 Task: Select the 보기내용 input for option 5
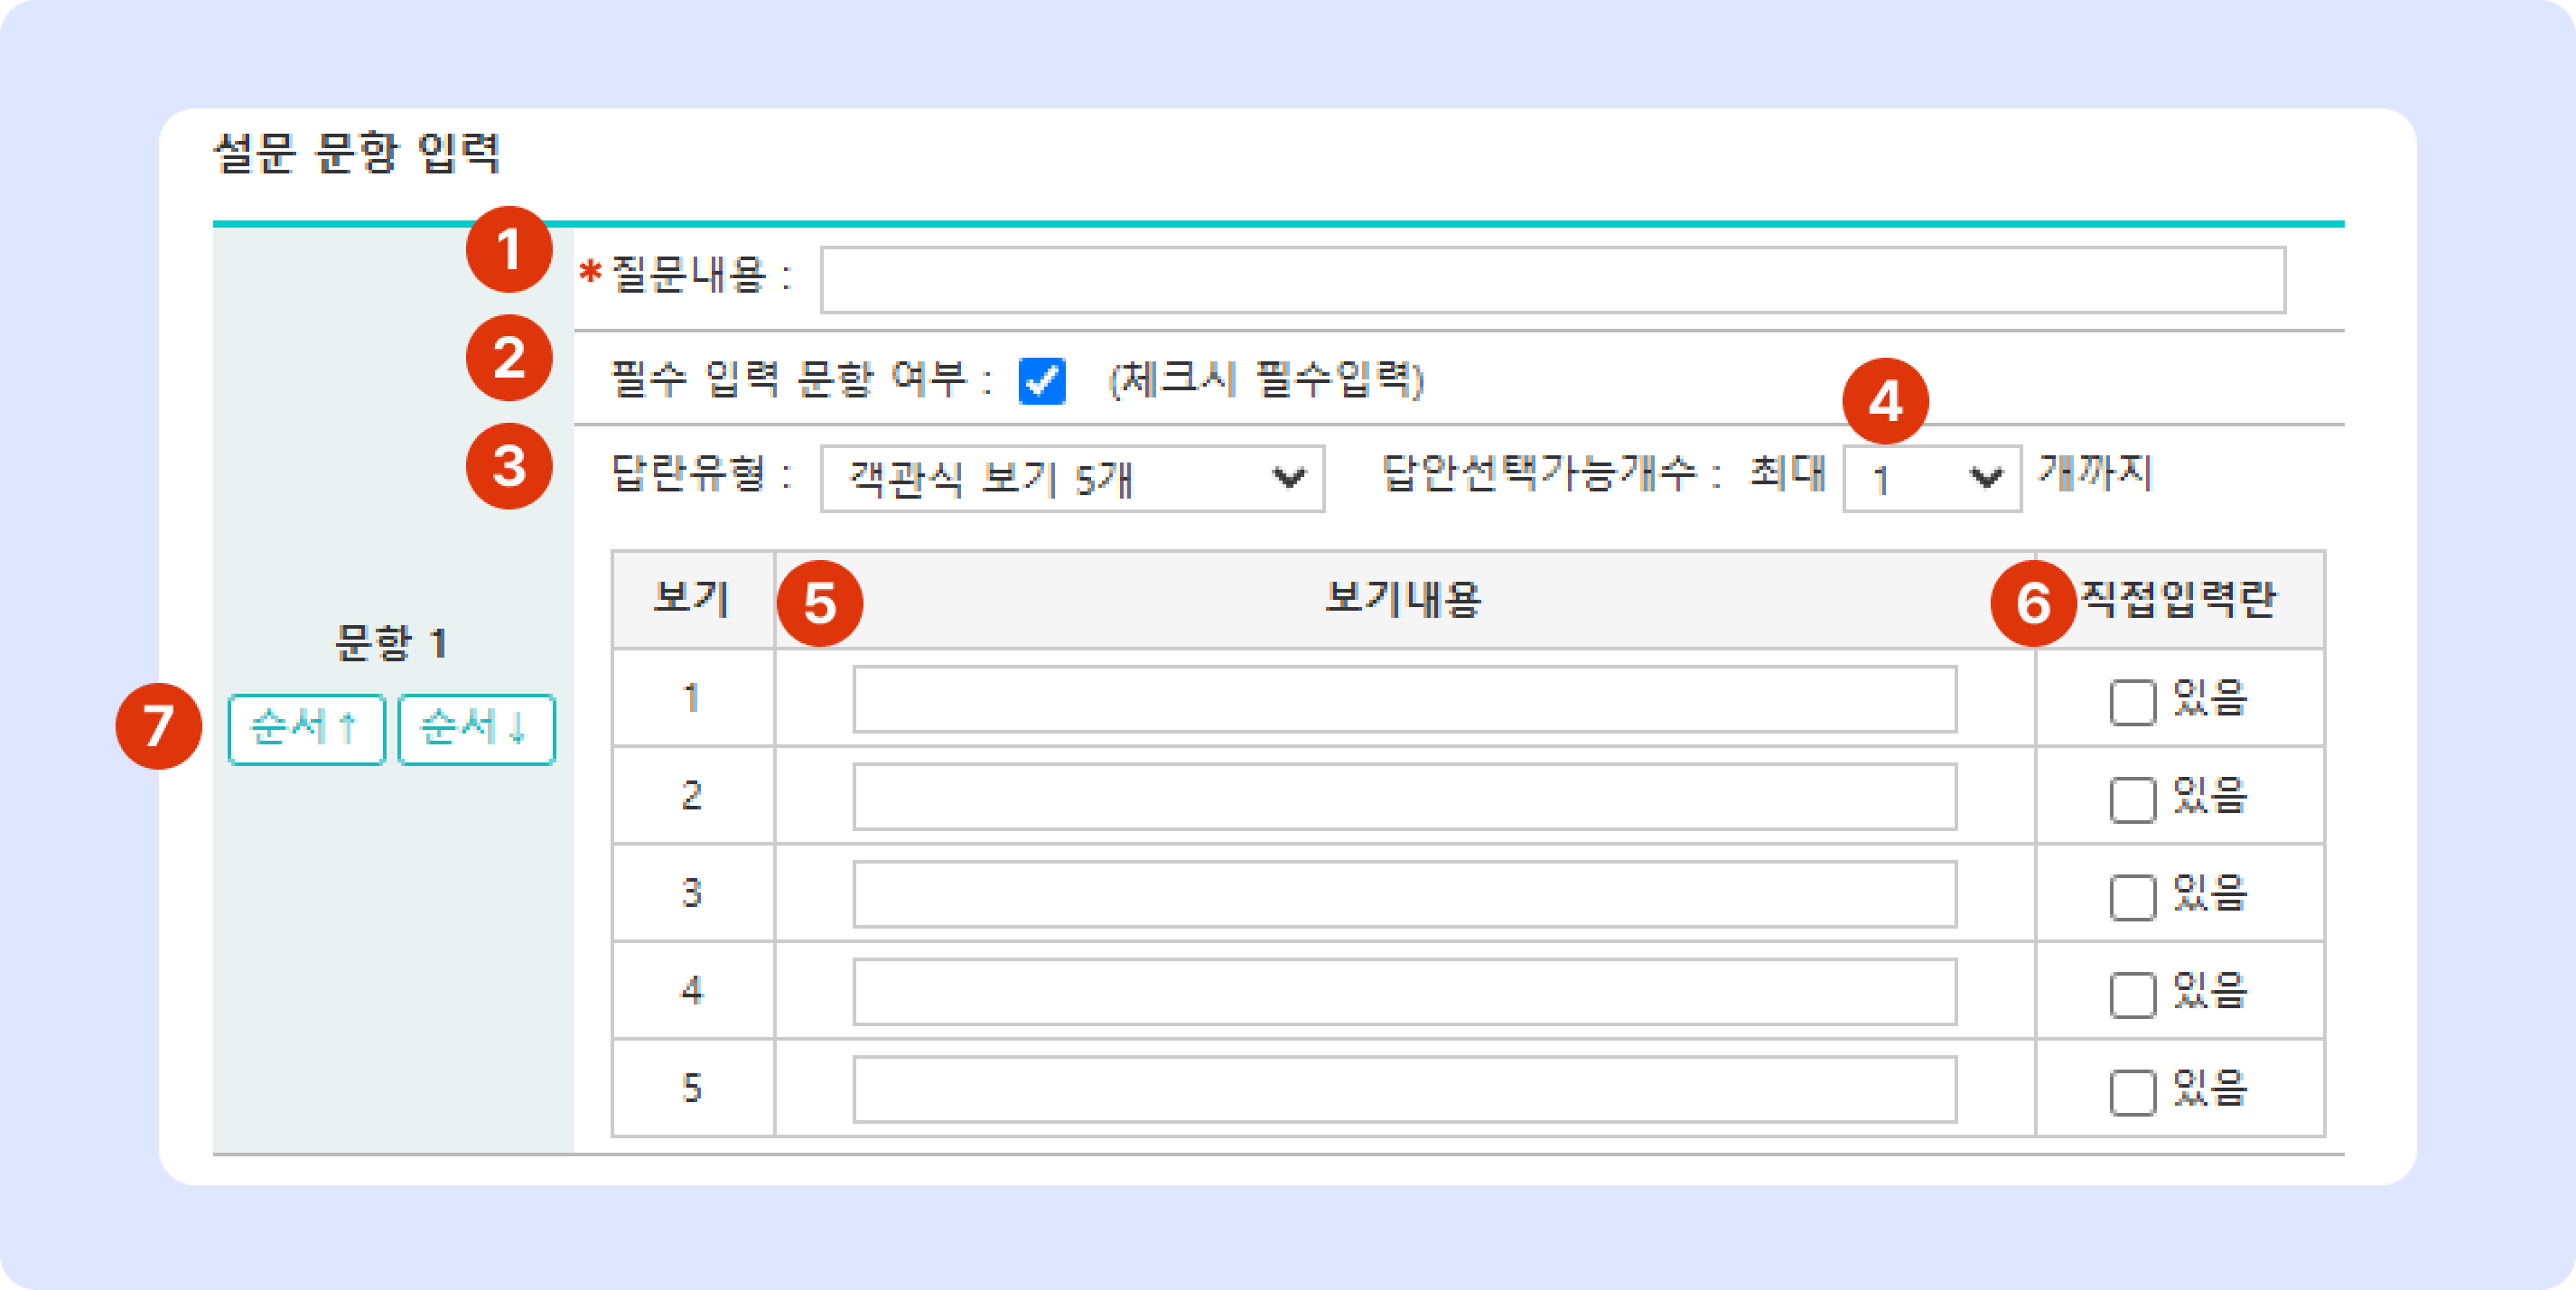coord(1404,1089)
